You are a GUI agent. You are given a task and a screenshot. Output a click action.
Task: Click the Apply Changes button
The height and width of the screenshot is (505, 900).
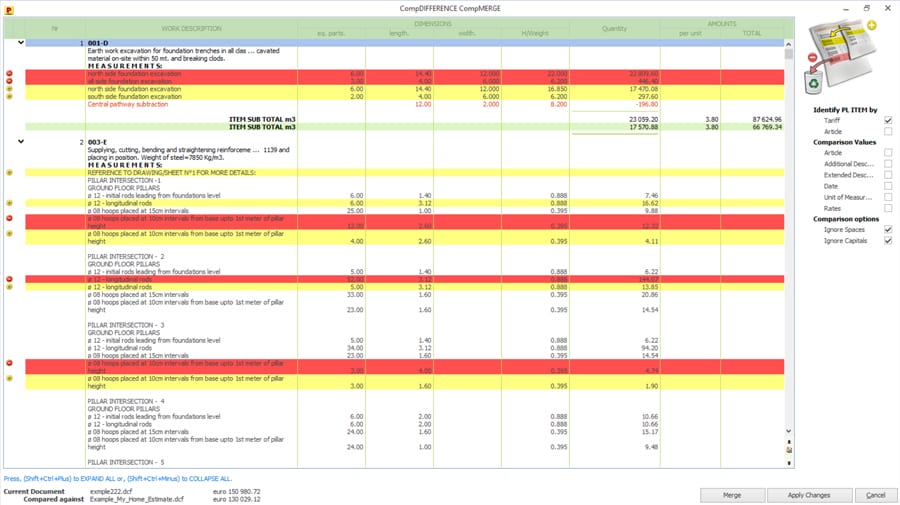[x=809, y=495]
